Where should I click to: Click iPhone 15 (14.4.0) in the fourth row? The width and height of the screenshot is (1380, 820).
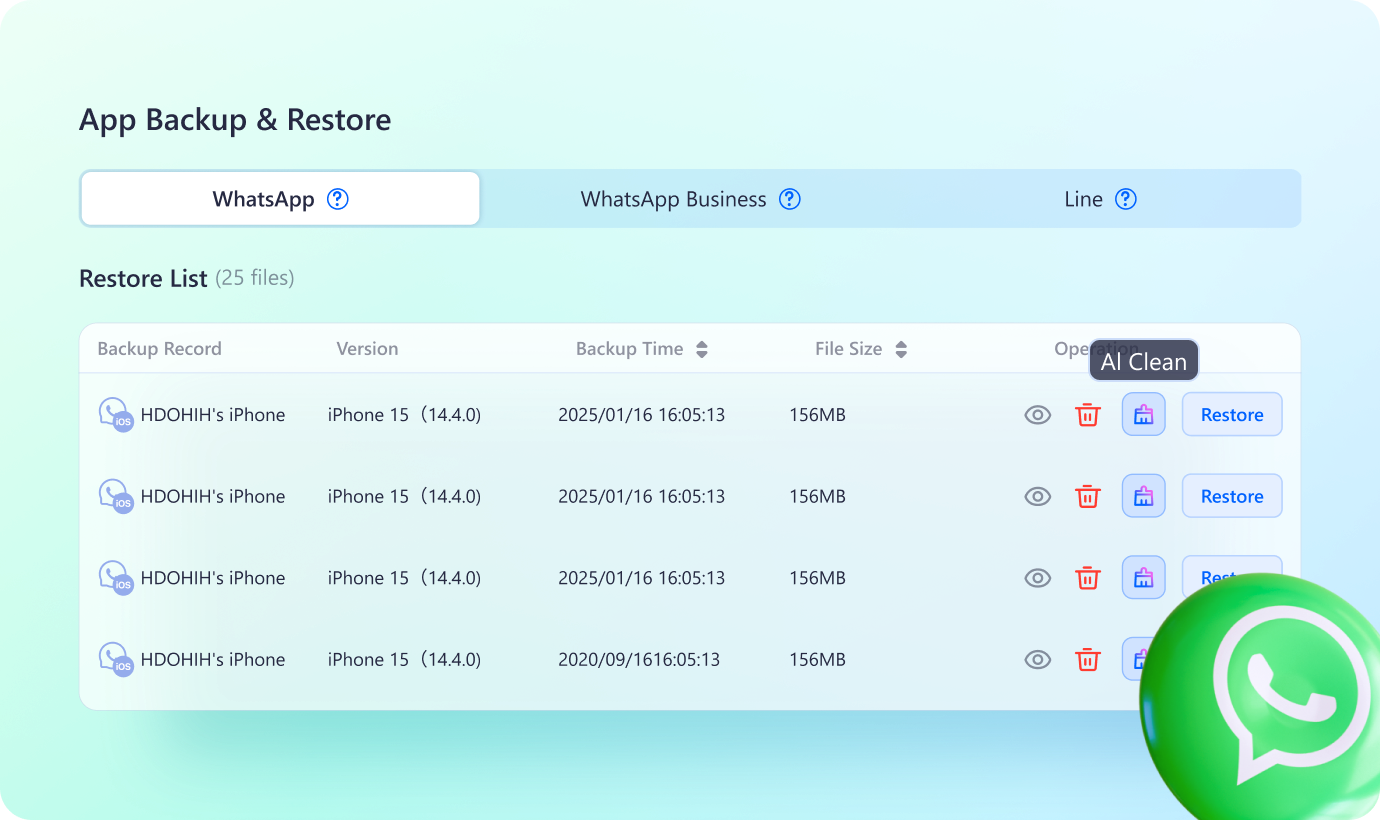[x=404, y=659]
